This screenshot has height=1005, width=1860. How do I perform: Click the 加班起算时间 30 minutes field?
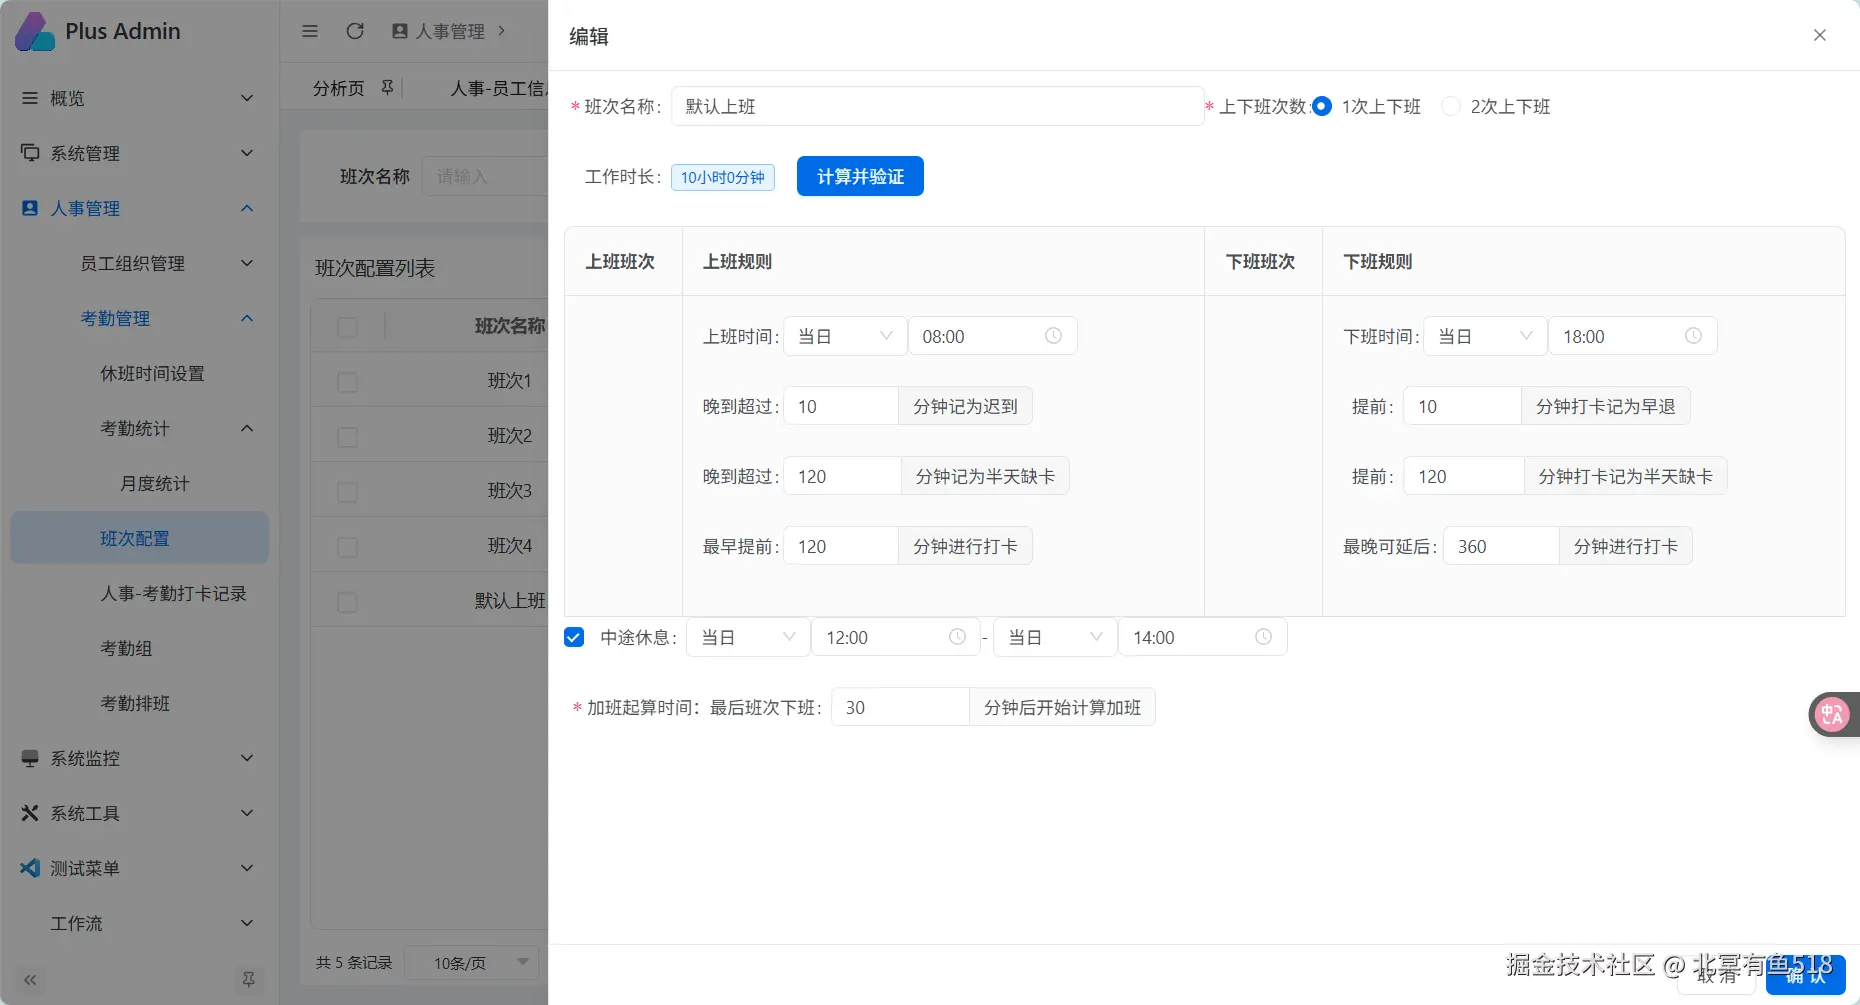tap(900, 707)
